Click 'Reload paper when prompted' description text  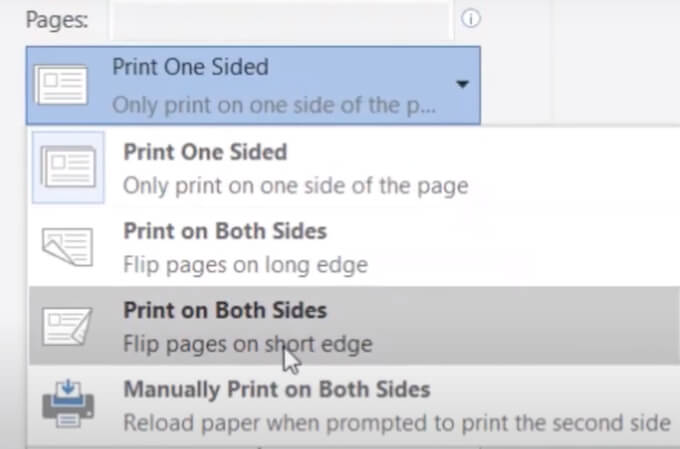click(396, 422)
